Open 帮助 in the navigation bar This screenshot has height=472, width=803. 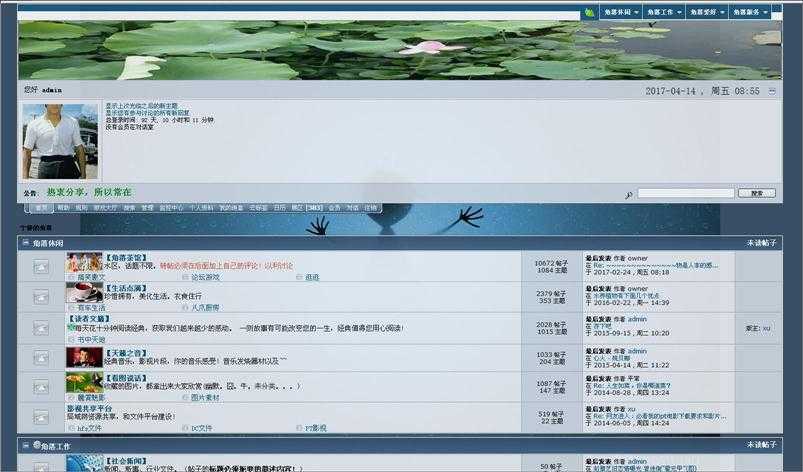point(63,208)
